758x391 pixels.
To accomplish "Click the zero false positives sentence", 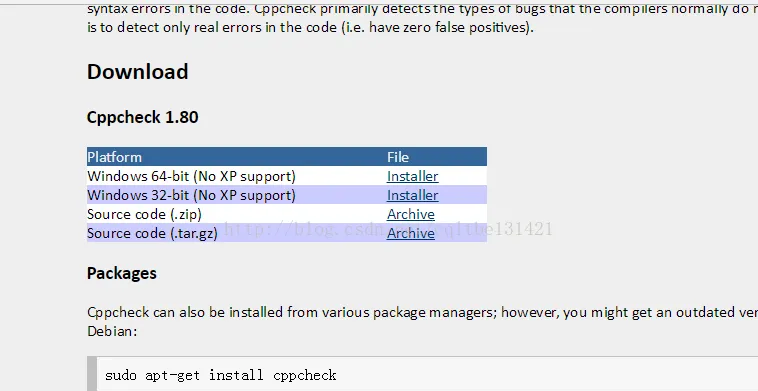I will point(310,27).
